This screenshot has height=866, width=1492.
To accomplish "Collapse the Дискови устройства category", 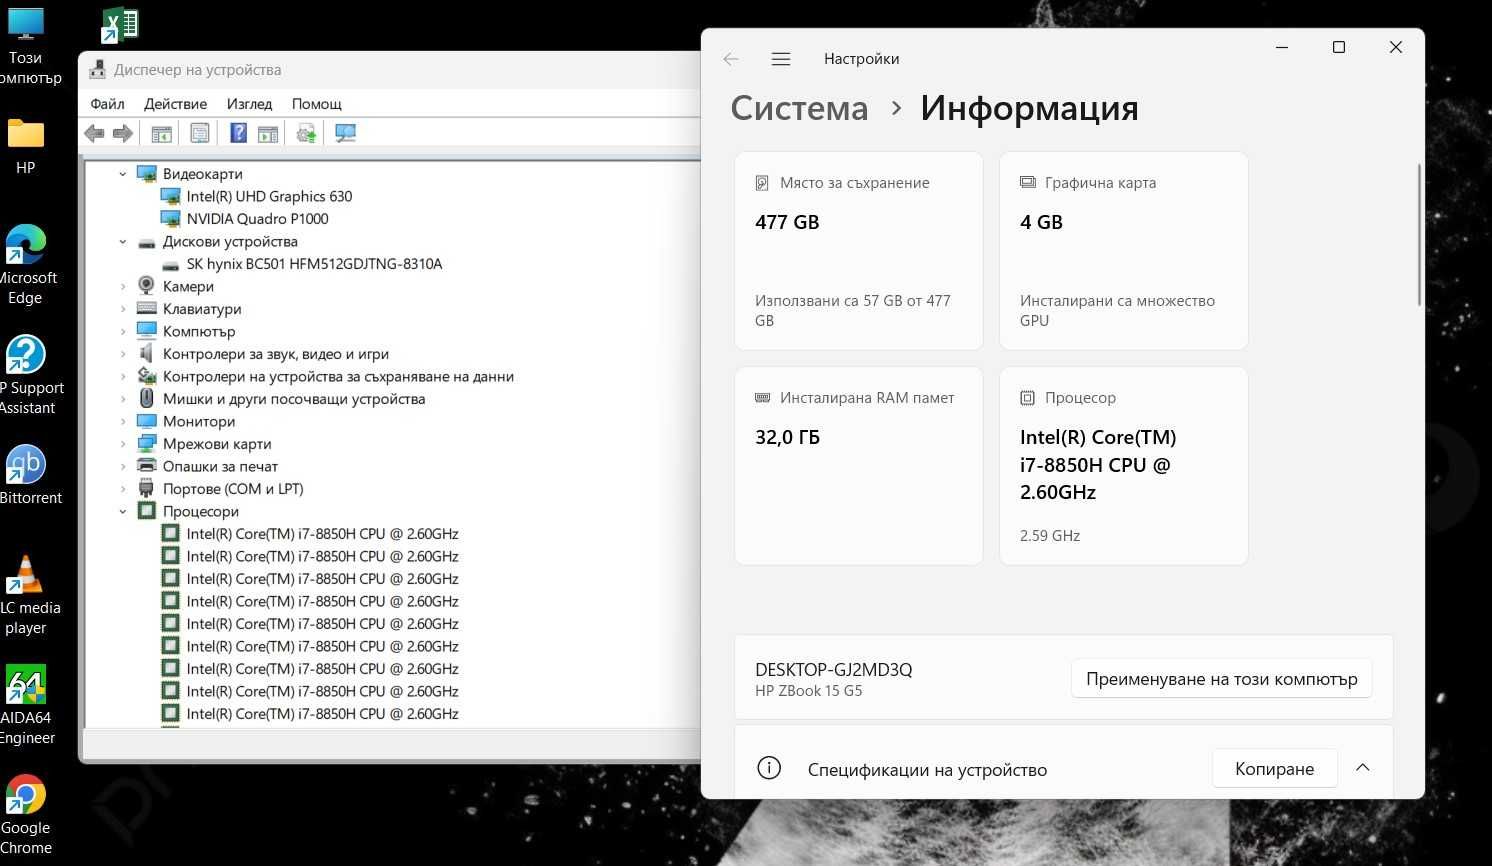I will pyautogui.click(x=123, y=241).
